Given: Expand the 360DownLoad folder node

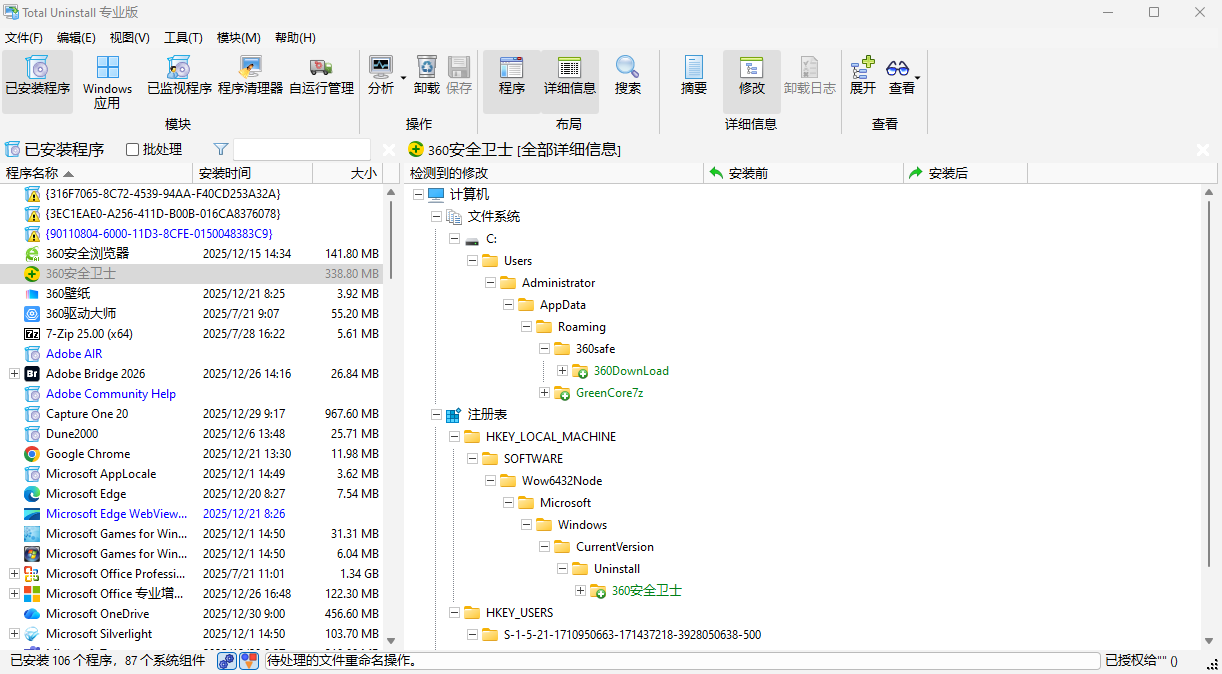Looking at the screenshot, I should (x=562, y=371).
